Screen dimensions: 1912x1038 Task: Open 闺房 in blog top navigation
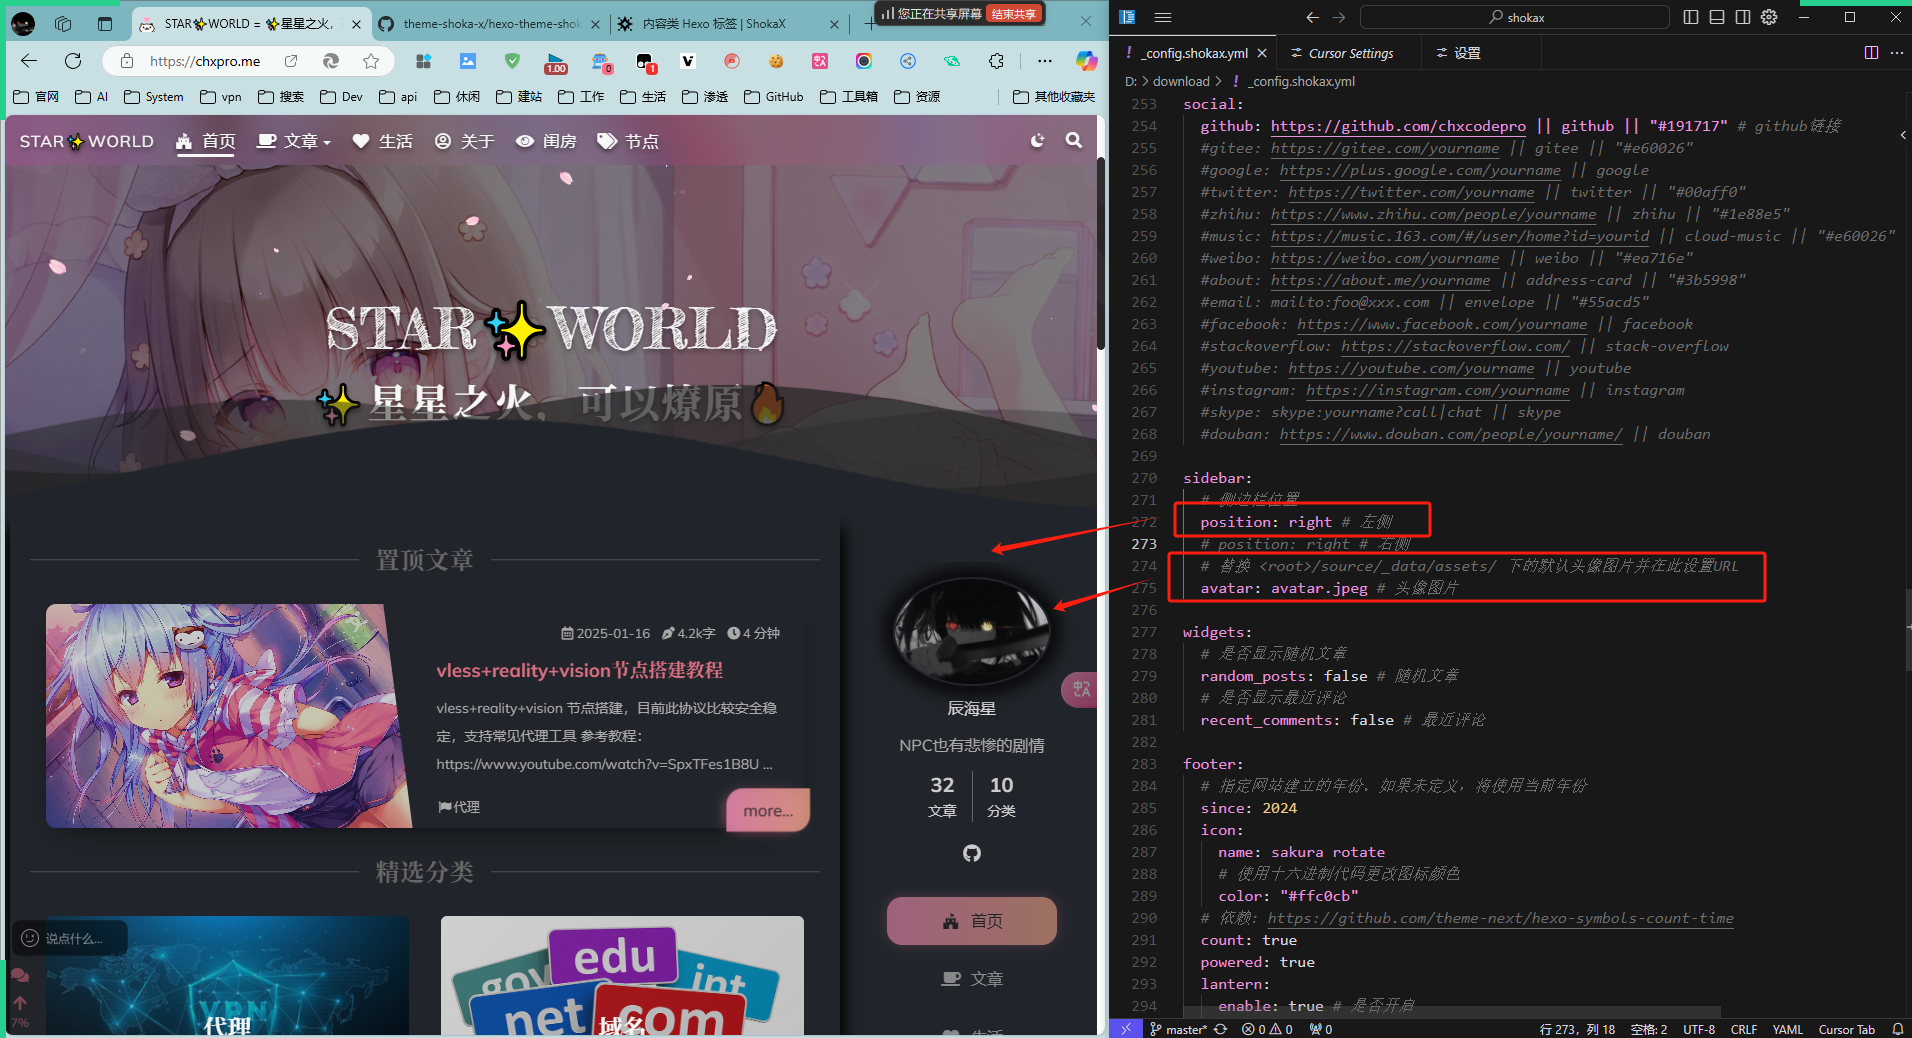(x=547, y=142)
